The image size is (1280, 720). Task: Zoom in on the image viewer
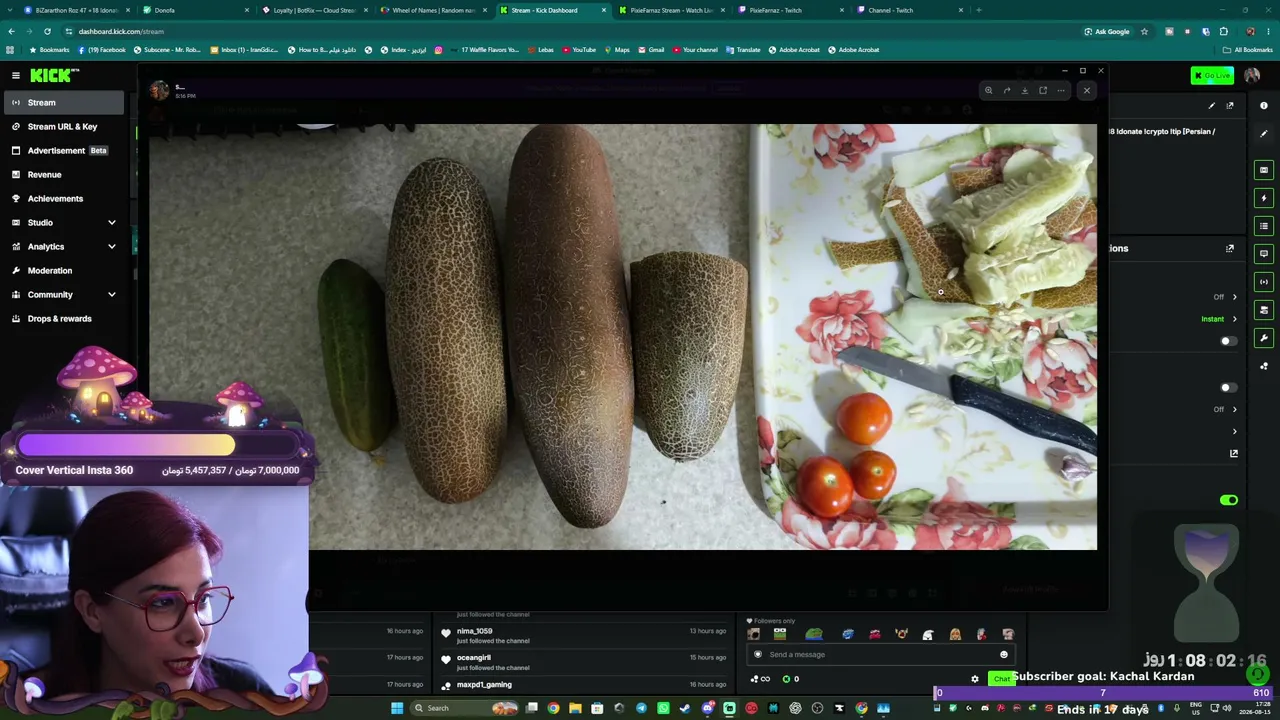pyautogui.click(x=988, y=91)
